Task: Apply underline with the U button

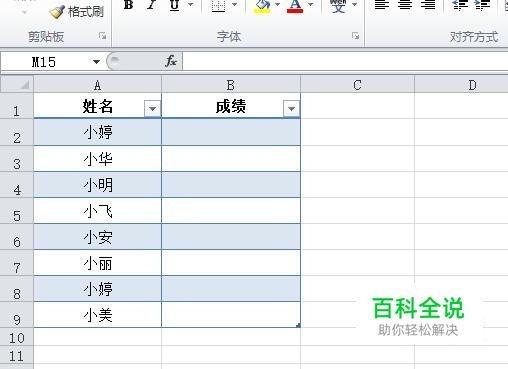Action: 174,5
